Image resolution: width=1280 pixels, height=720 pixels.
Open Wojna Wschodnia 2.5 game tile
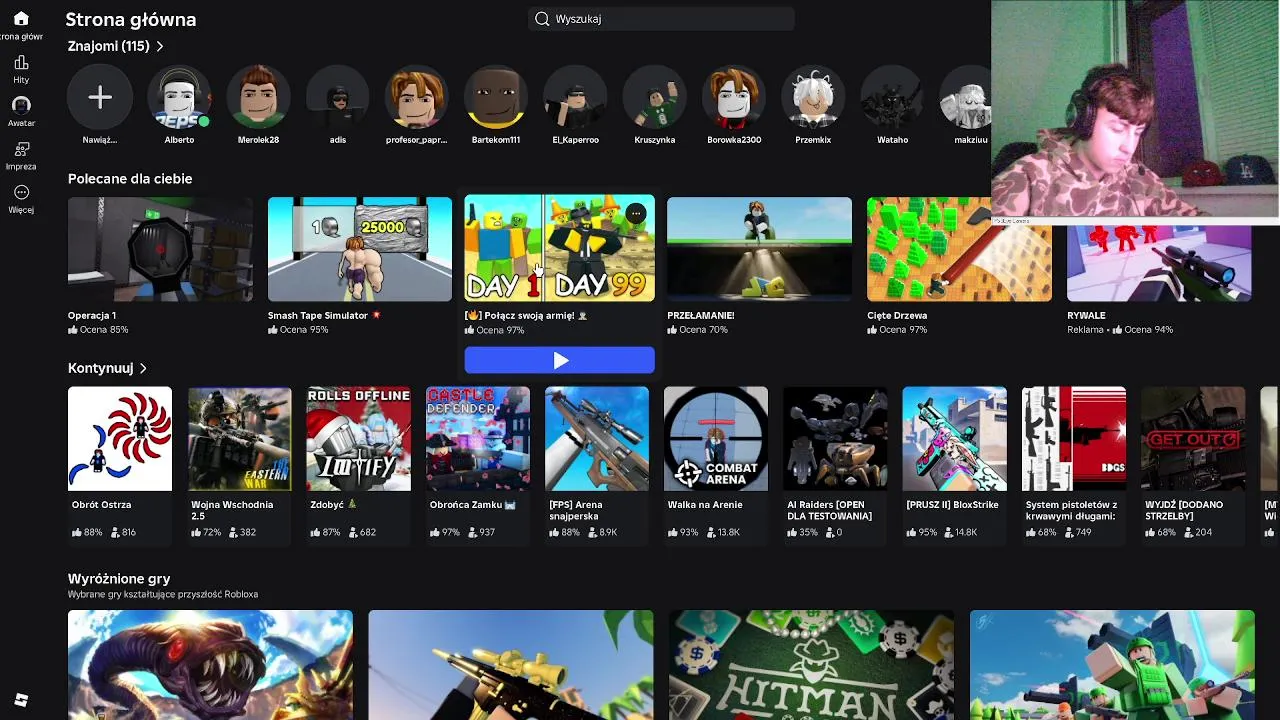[x=239, y=439]
